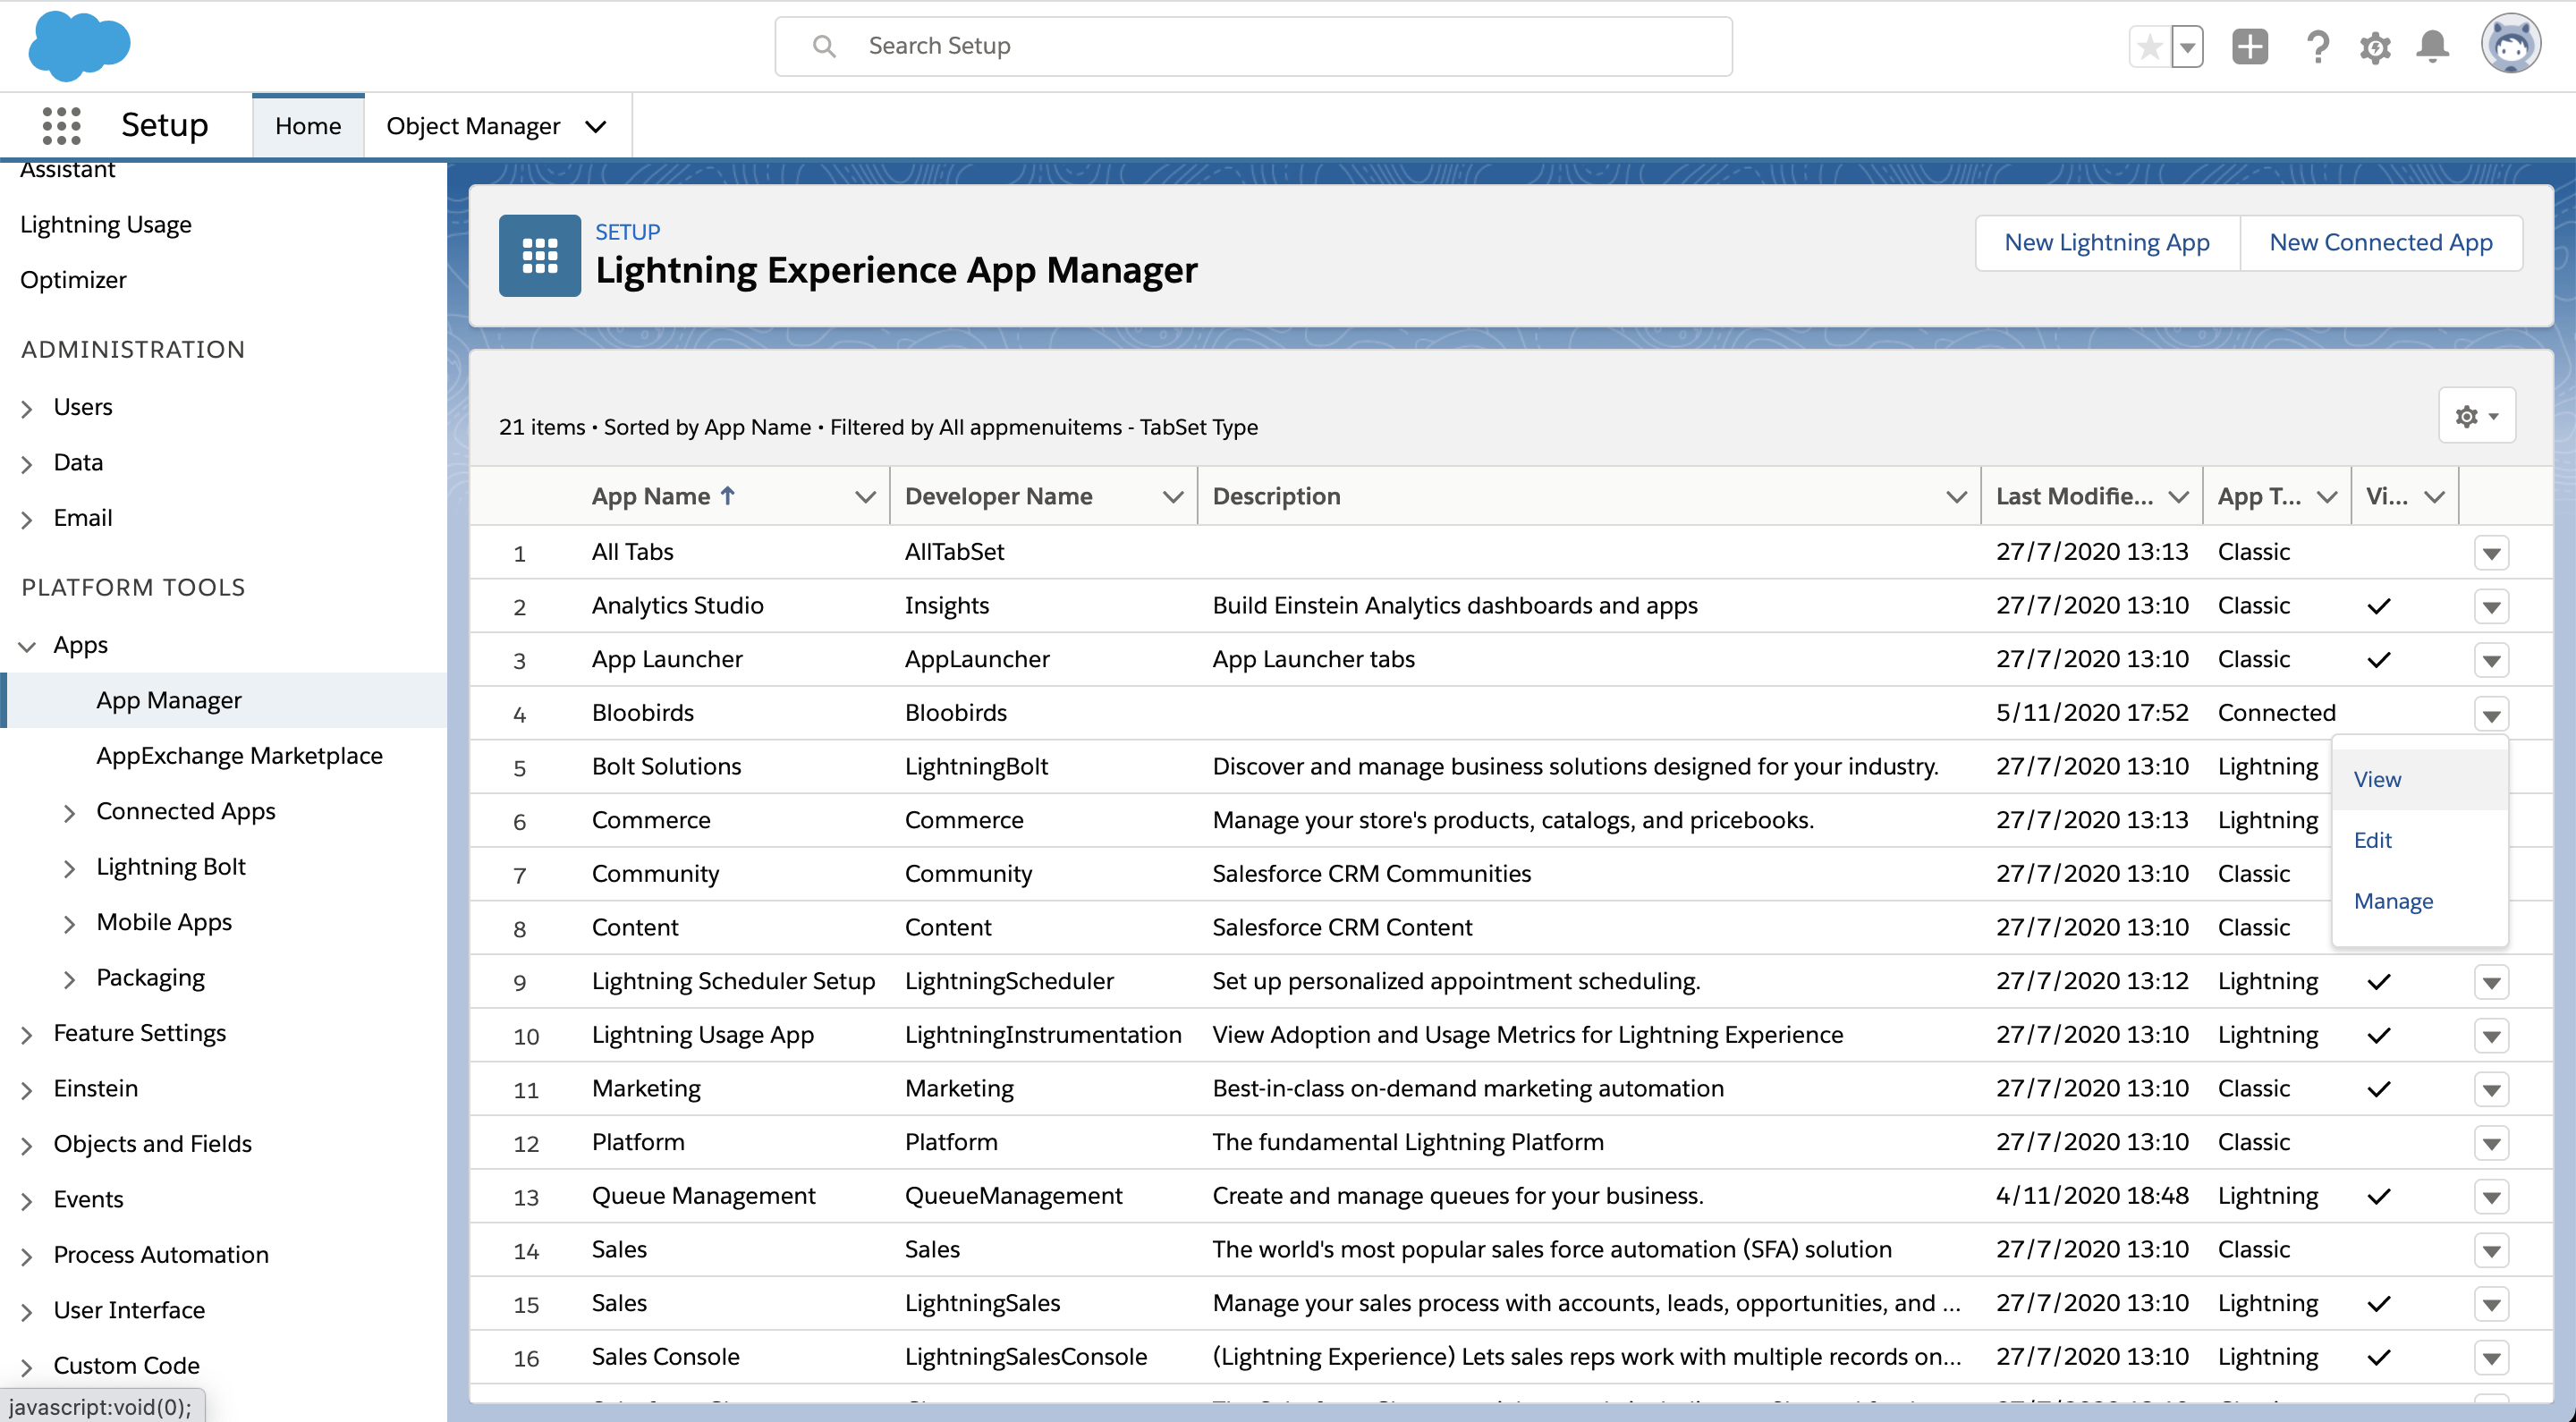2576x1422 pixels.
Task: Expand Feature Settings section
Action: 27,1035
